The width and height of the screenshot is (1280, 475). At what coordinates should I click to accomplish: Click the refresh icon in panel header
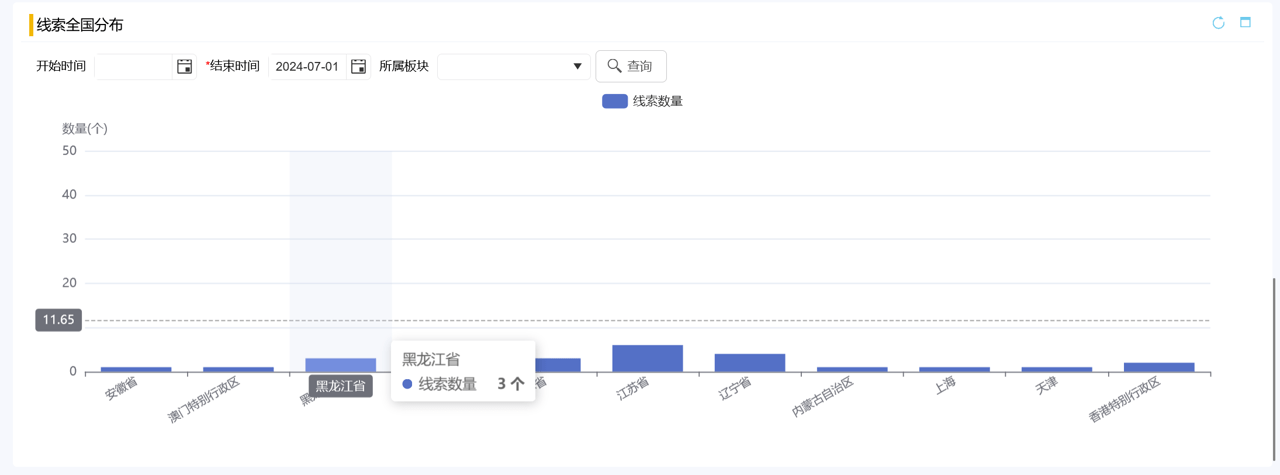[x=1218, y=23]
